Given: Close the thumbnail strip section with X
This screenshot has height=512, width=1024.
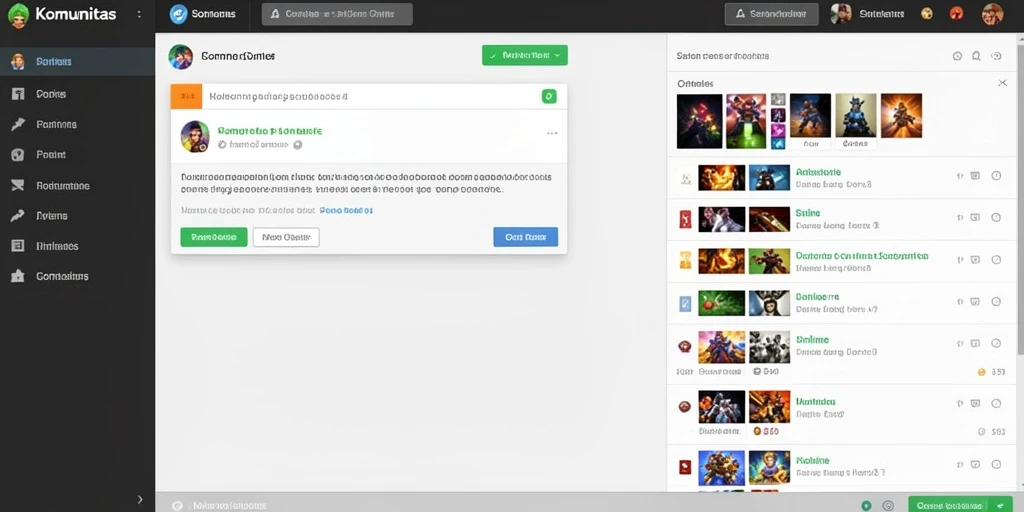Looking at the screenshot, I should (1002, 83).
